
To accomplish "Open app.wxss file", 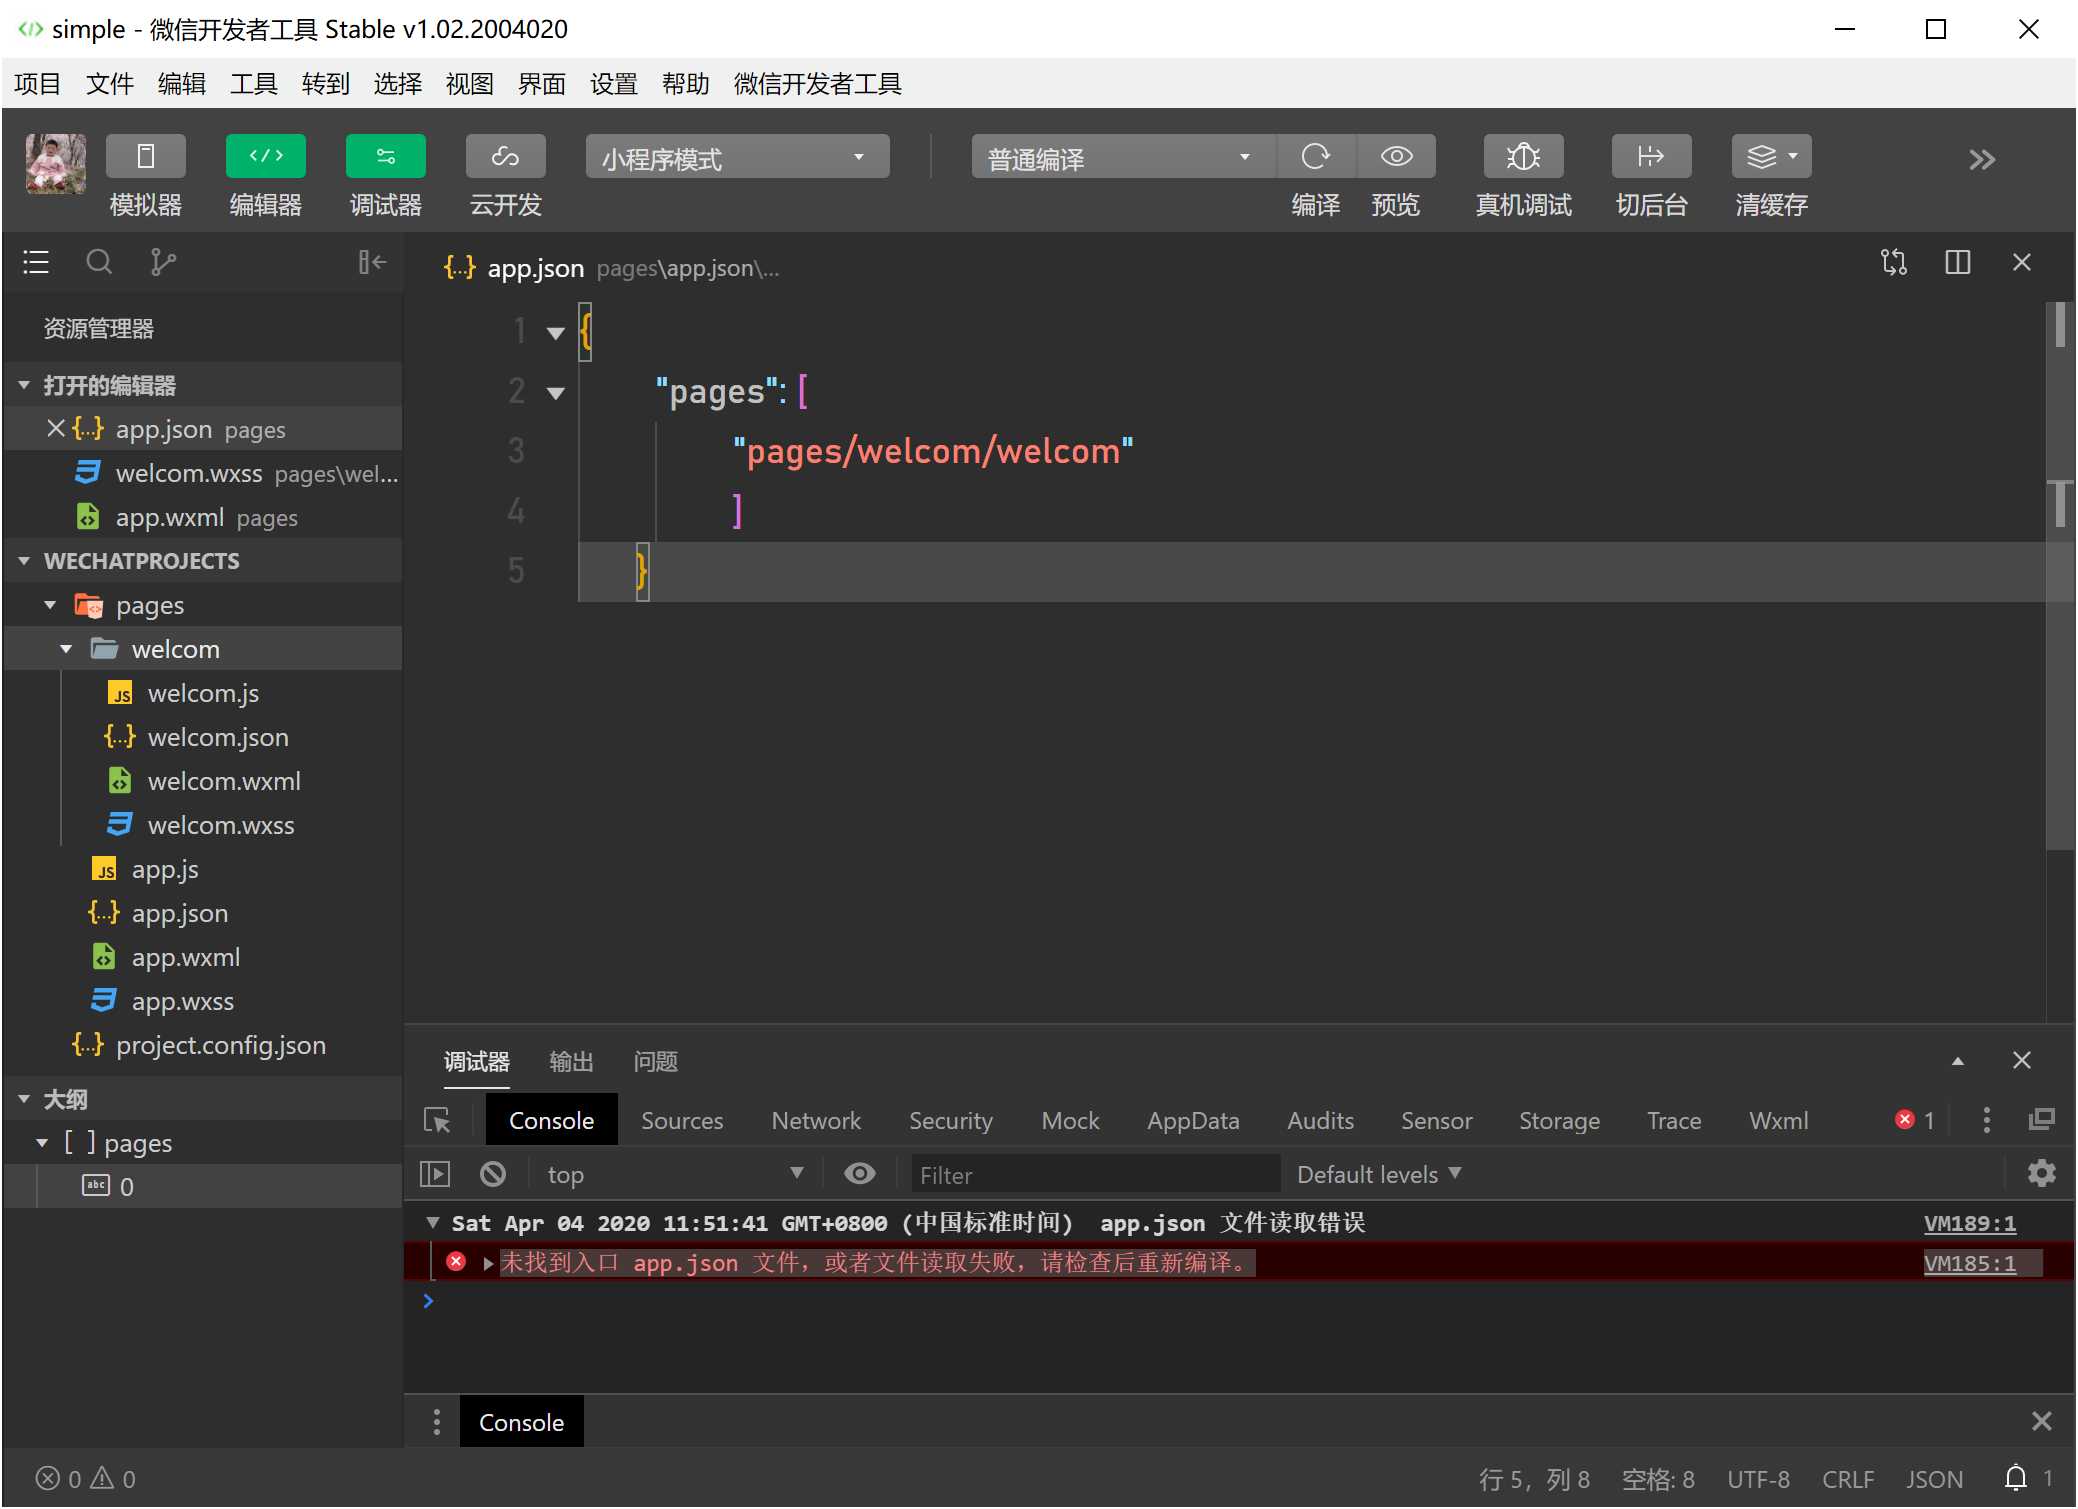I will (203, 1001).
